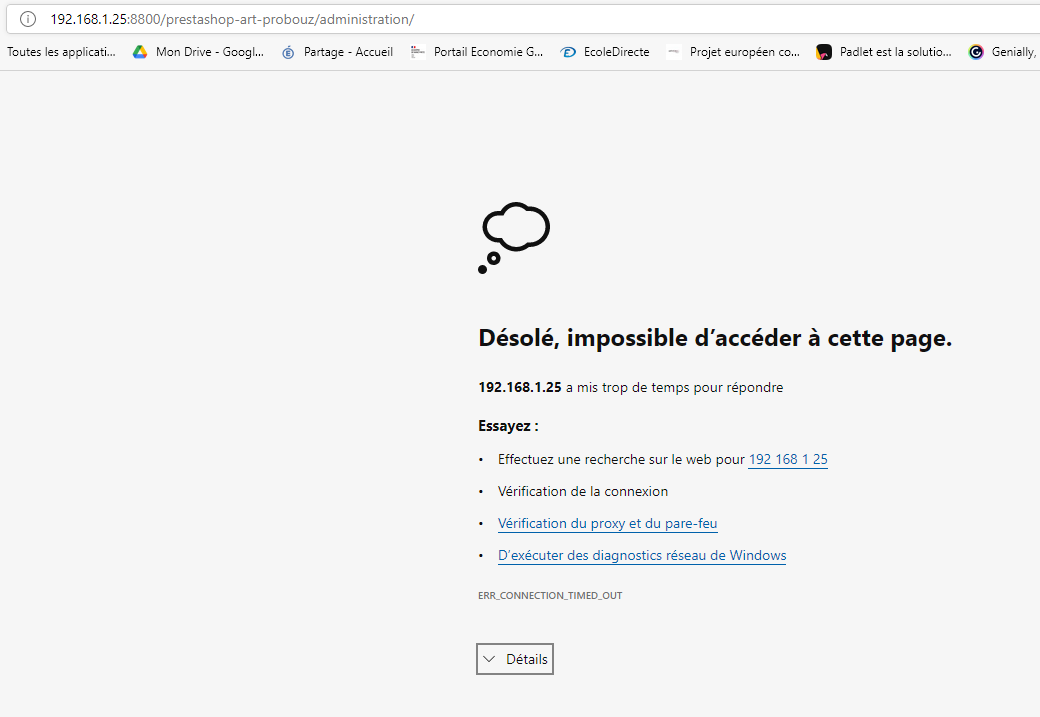Click the EcoleDirecte bookmark icon
Screen dimensions: 1040x717
tap(568, 52)
